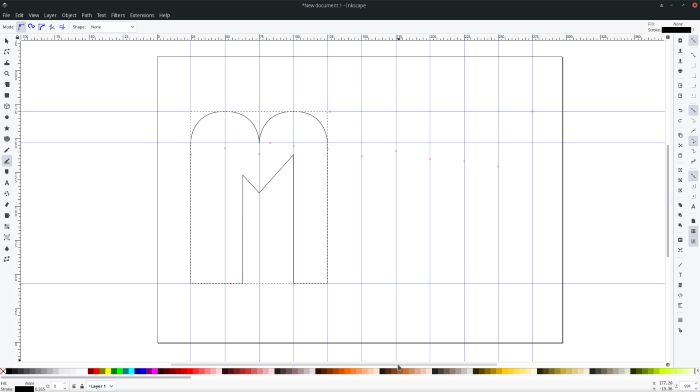Click the opacity input field
The width and height of the screenshot is (700, 392).
[x=58, y=386]
